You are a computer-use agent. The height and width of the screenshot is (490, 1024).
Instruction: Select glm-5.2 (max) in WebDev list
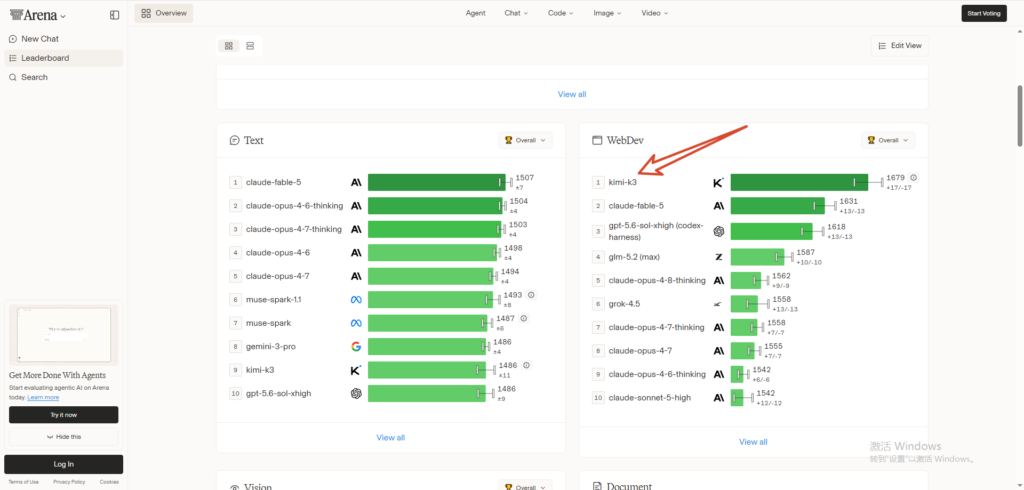634,257
